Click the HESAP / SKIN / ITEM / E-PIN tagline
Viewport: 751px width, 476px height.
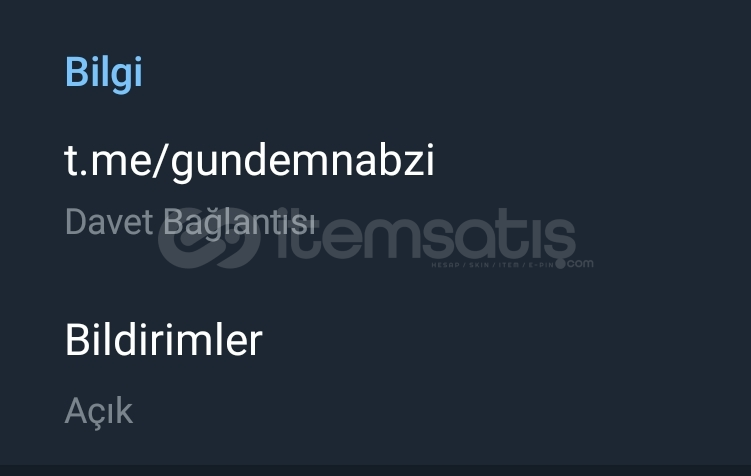[492, 265]
